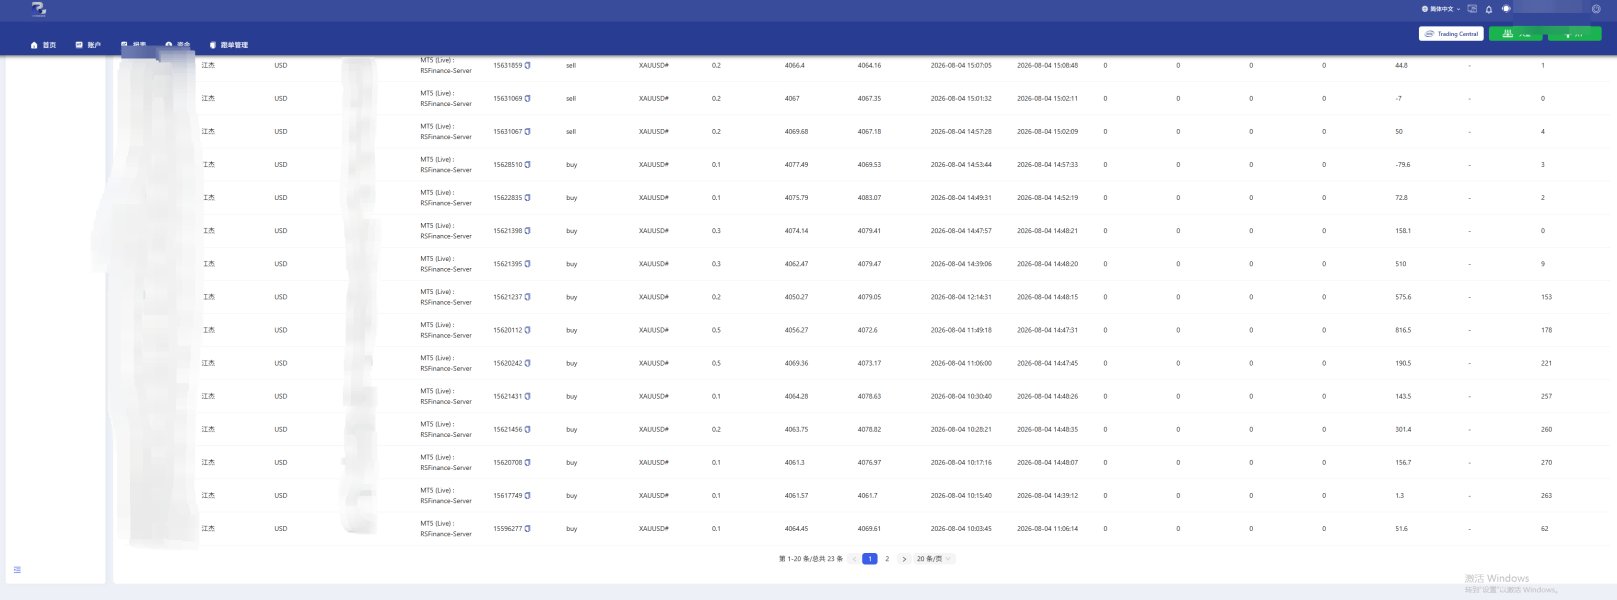
Task: Copy order number 15628510
Action: coord(528,165)
